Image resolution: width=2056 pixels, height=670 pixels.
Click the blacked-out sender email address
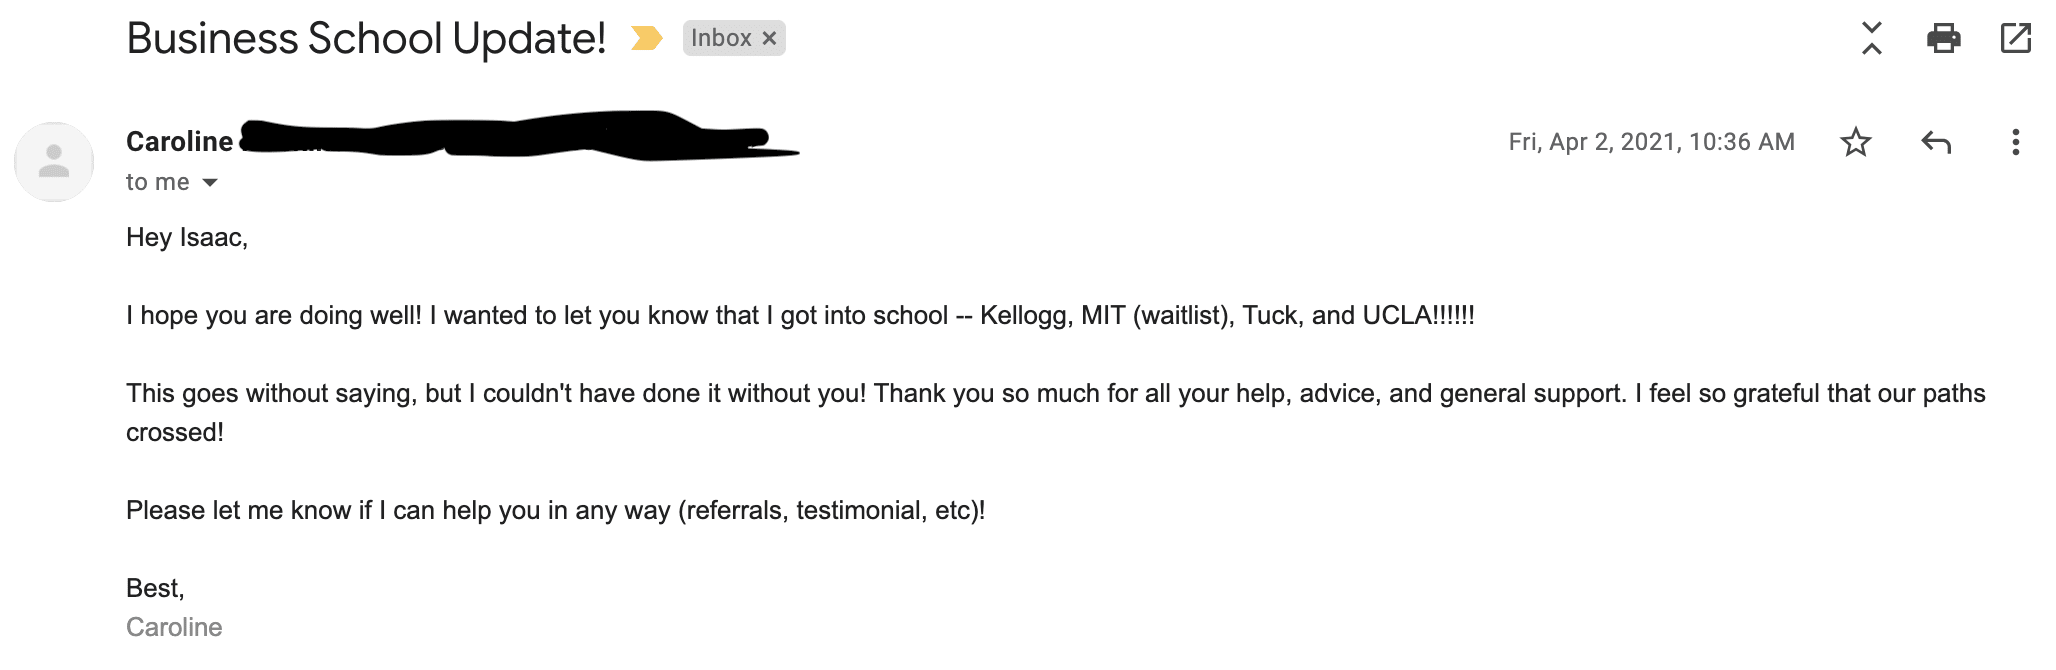pos(520,138)
